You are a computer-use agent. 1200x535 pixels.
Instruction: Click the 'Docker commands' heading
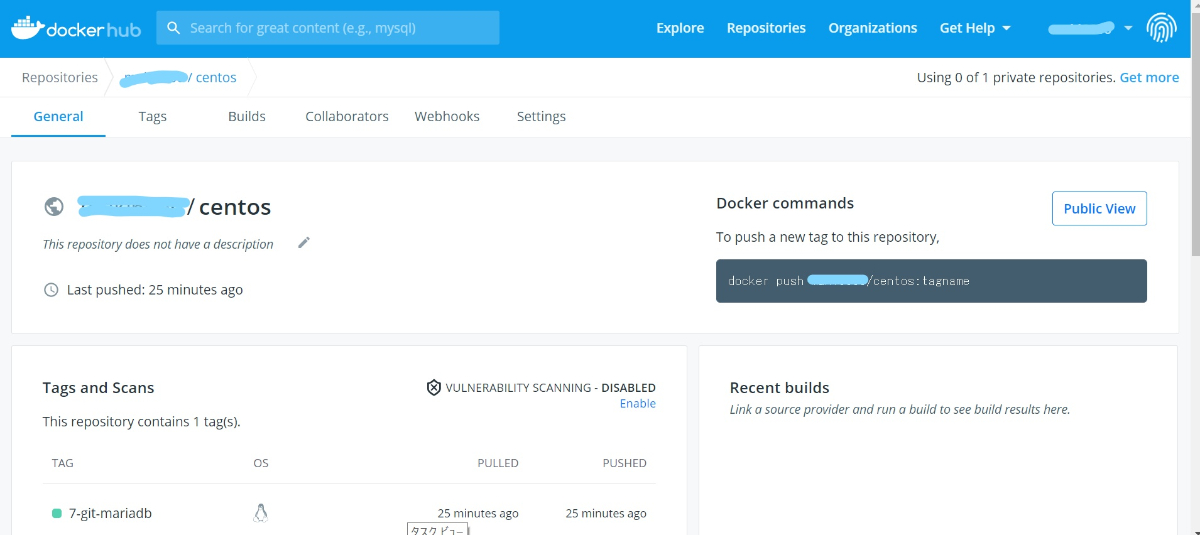click(x=785, y=203)
